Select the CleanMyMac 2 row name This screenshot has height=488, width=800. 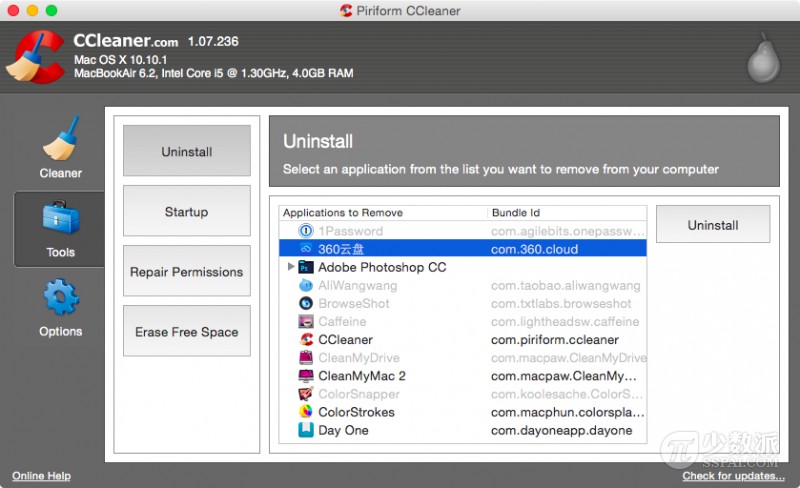pyautogui.click(x=362, y=376)
